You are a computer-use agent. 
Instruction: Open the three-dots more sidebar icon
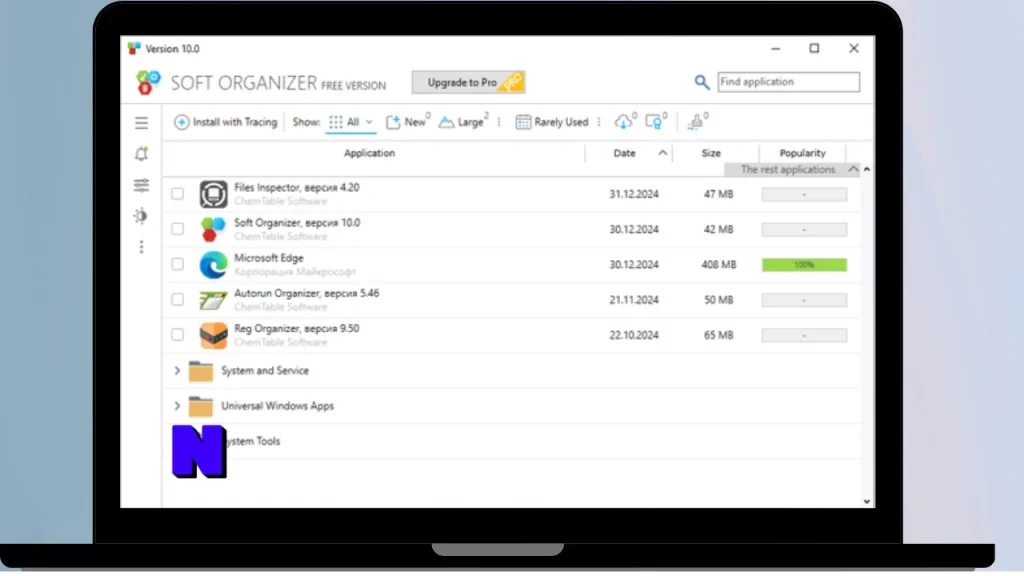point(141,247)
